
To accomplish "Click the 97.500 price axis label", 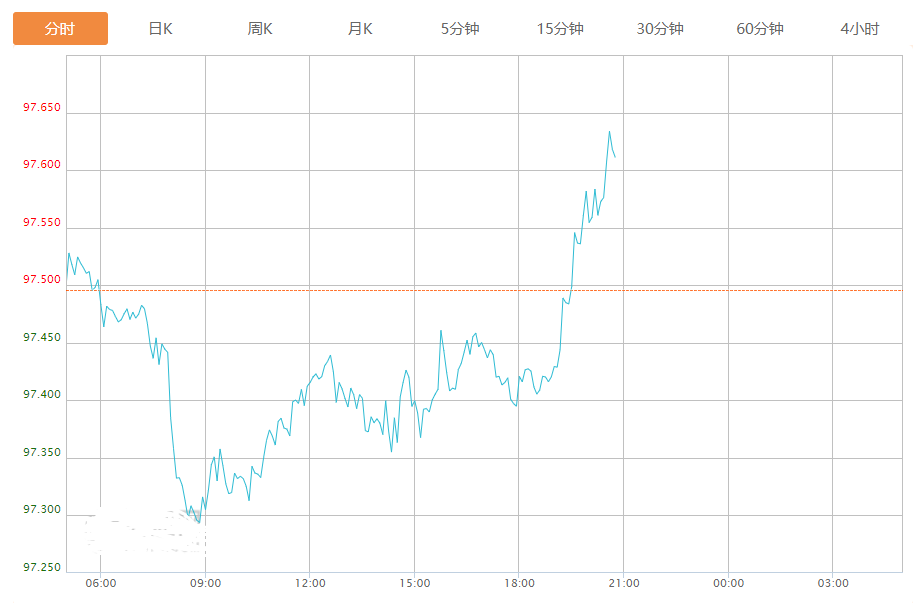I will pyautogui.click(x=42, y=280).
